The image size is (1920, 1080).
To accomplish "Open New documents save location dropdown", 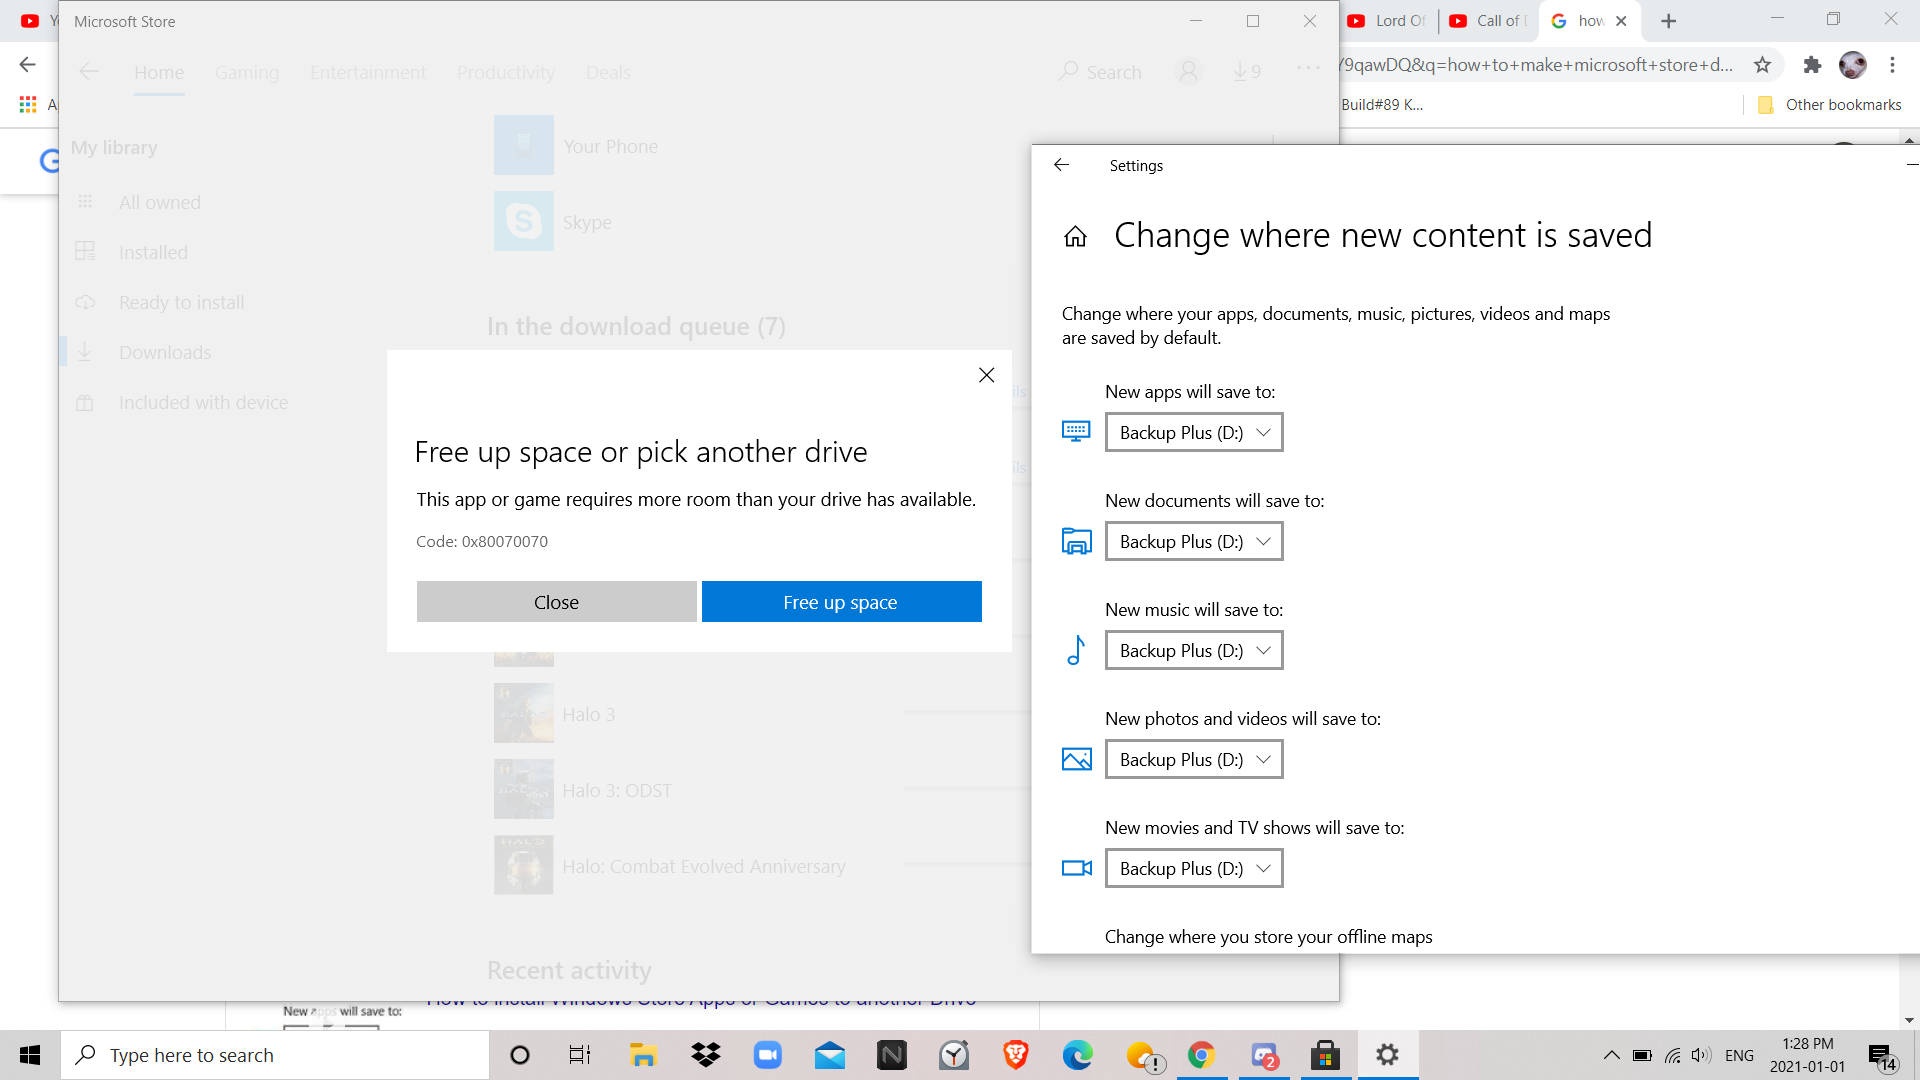I will tap(1194, 541).
